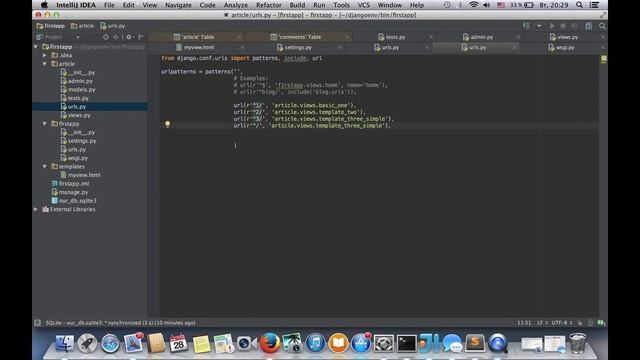Click the article.views.basic_one code line
The image size is (640, 360).
[295, 105]
